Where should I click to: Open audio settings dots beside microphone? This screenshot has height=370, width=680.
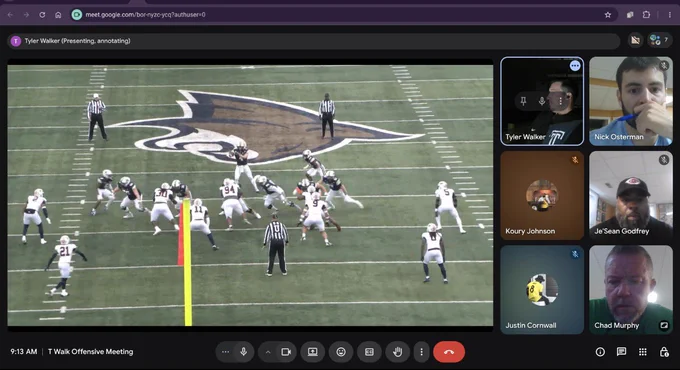tap(225, 352)
